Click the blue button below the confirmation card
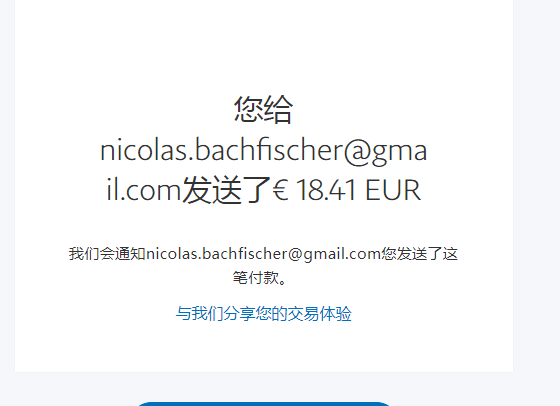The image size is (560, 406). tap(264, 404)
